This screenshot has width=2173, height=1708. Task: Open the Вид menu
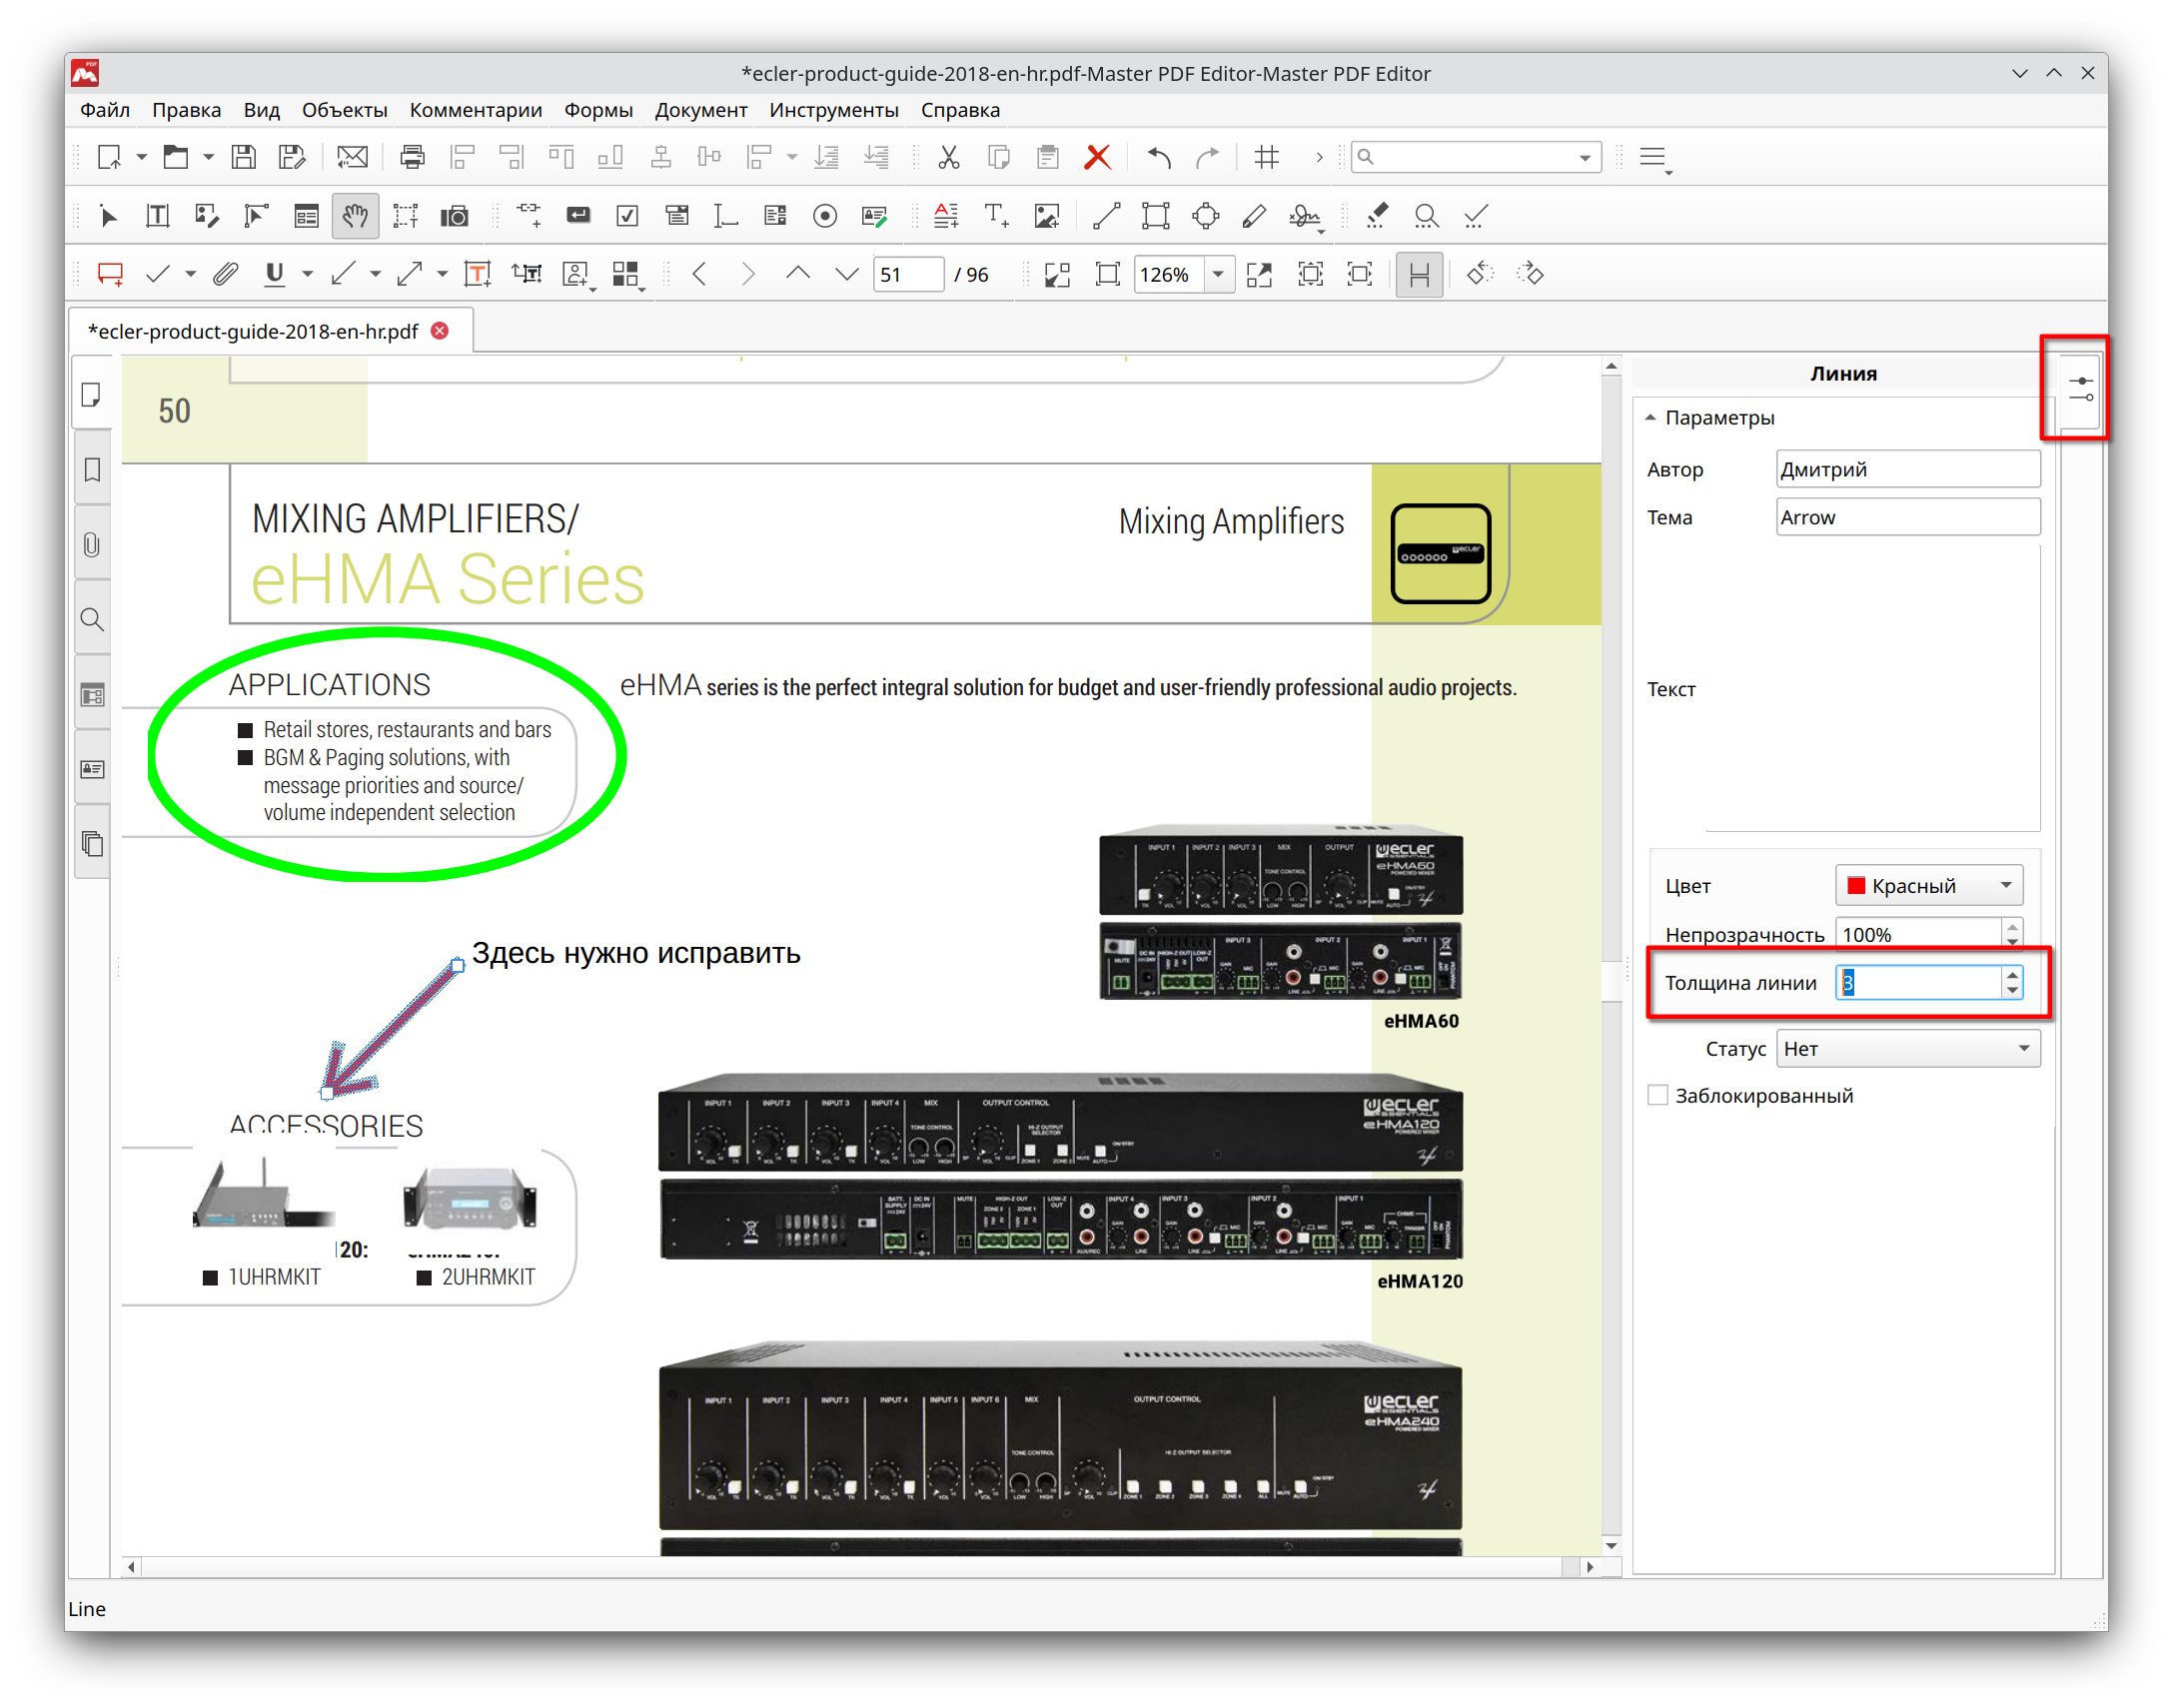point(261,110)
